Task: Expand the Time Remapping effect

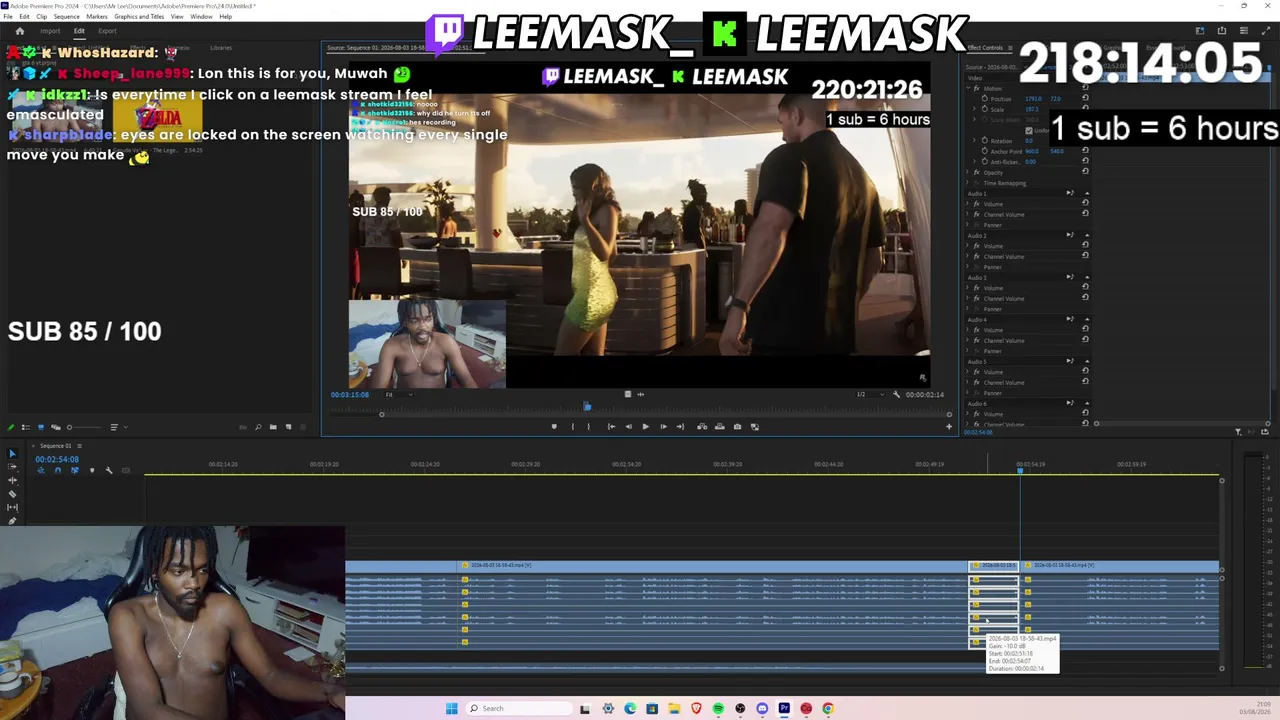Action: pyautogui.click(x=968, y=183)
